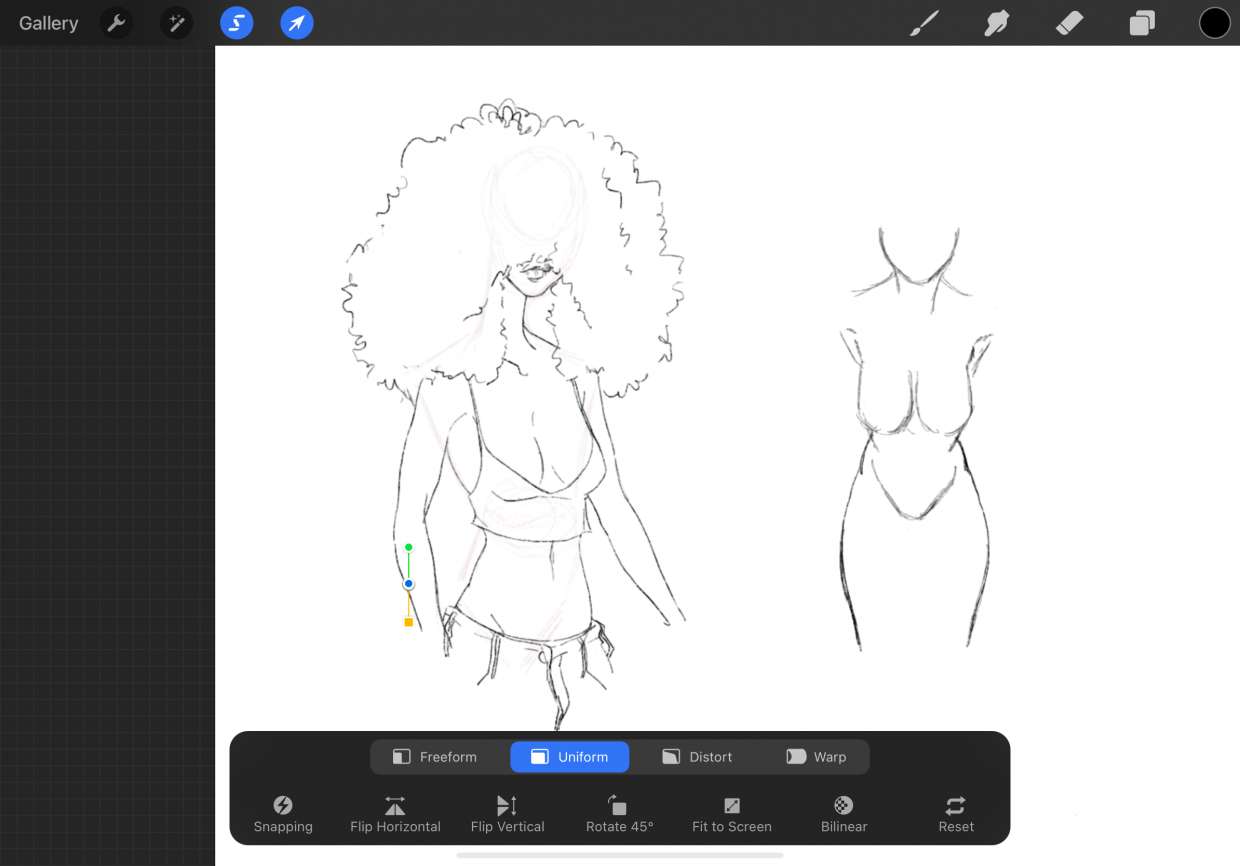Tap the Selection tool icon

pyautogui.click(x=237, y=23)
